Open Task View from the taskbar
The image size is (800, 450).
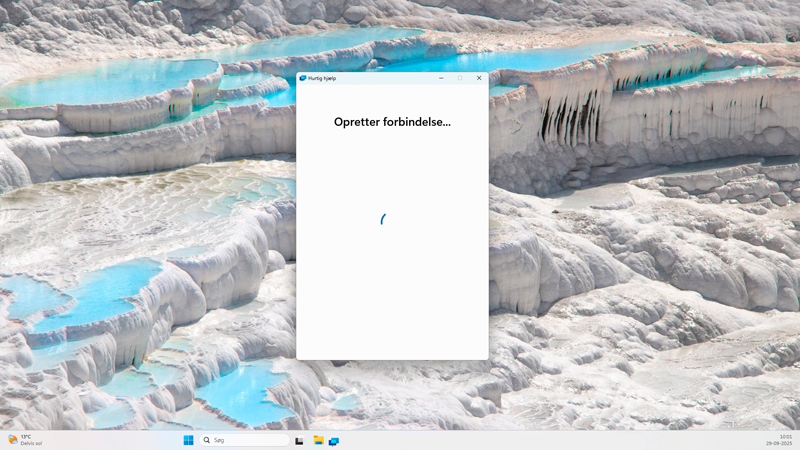click(x=299, y=441)
